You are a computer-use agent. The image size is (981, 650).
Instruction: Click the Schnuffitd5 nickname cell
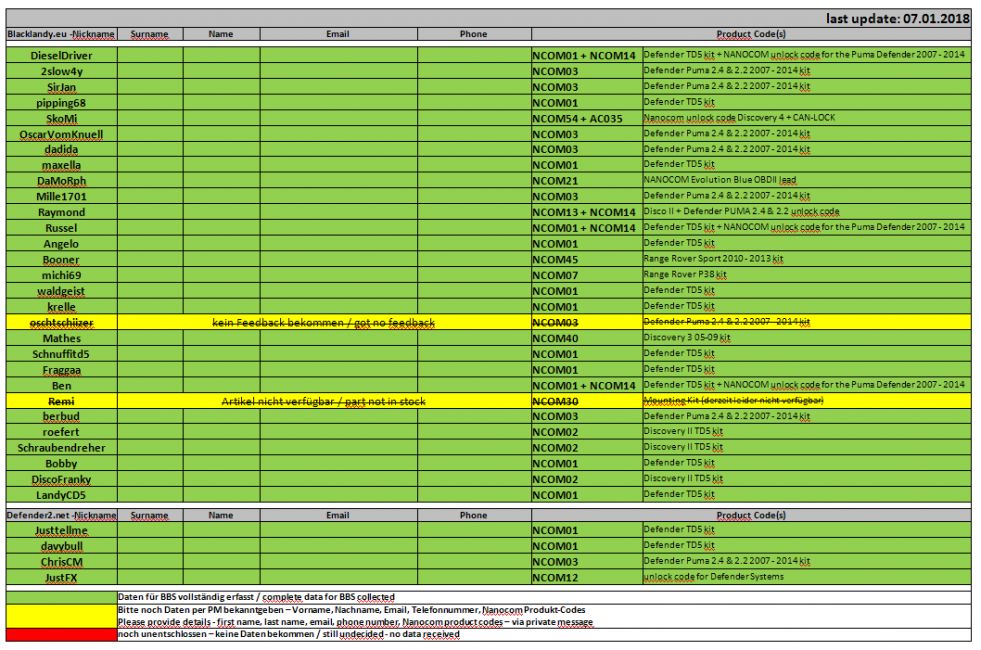point(61,354)
